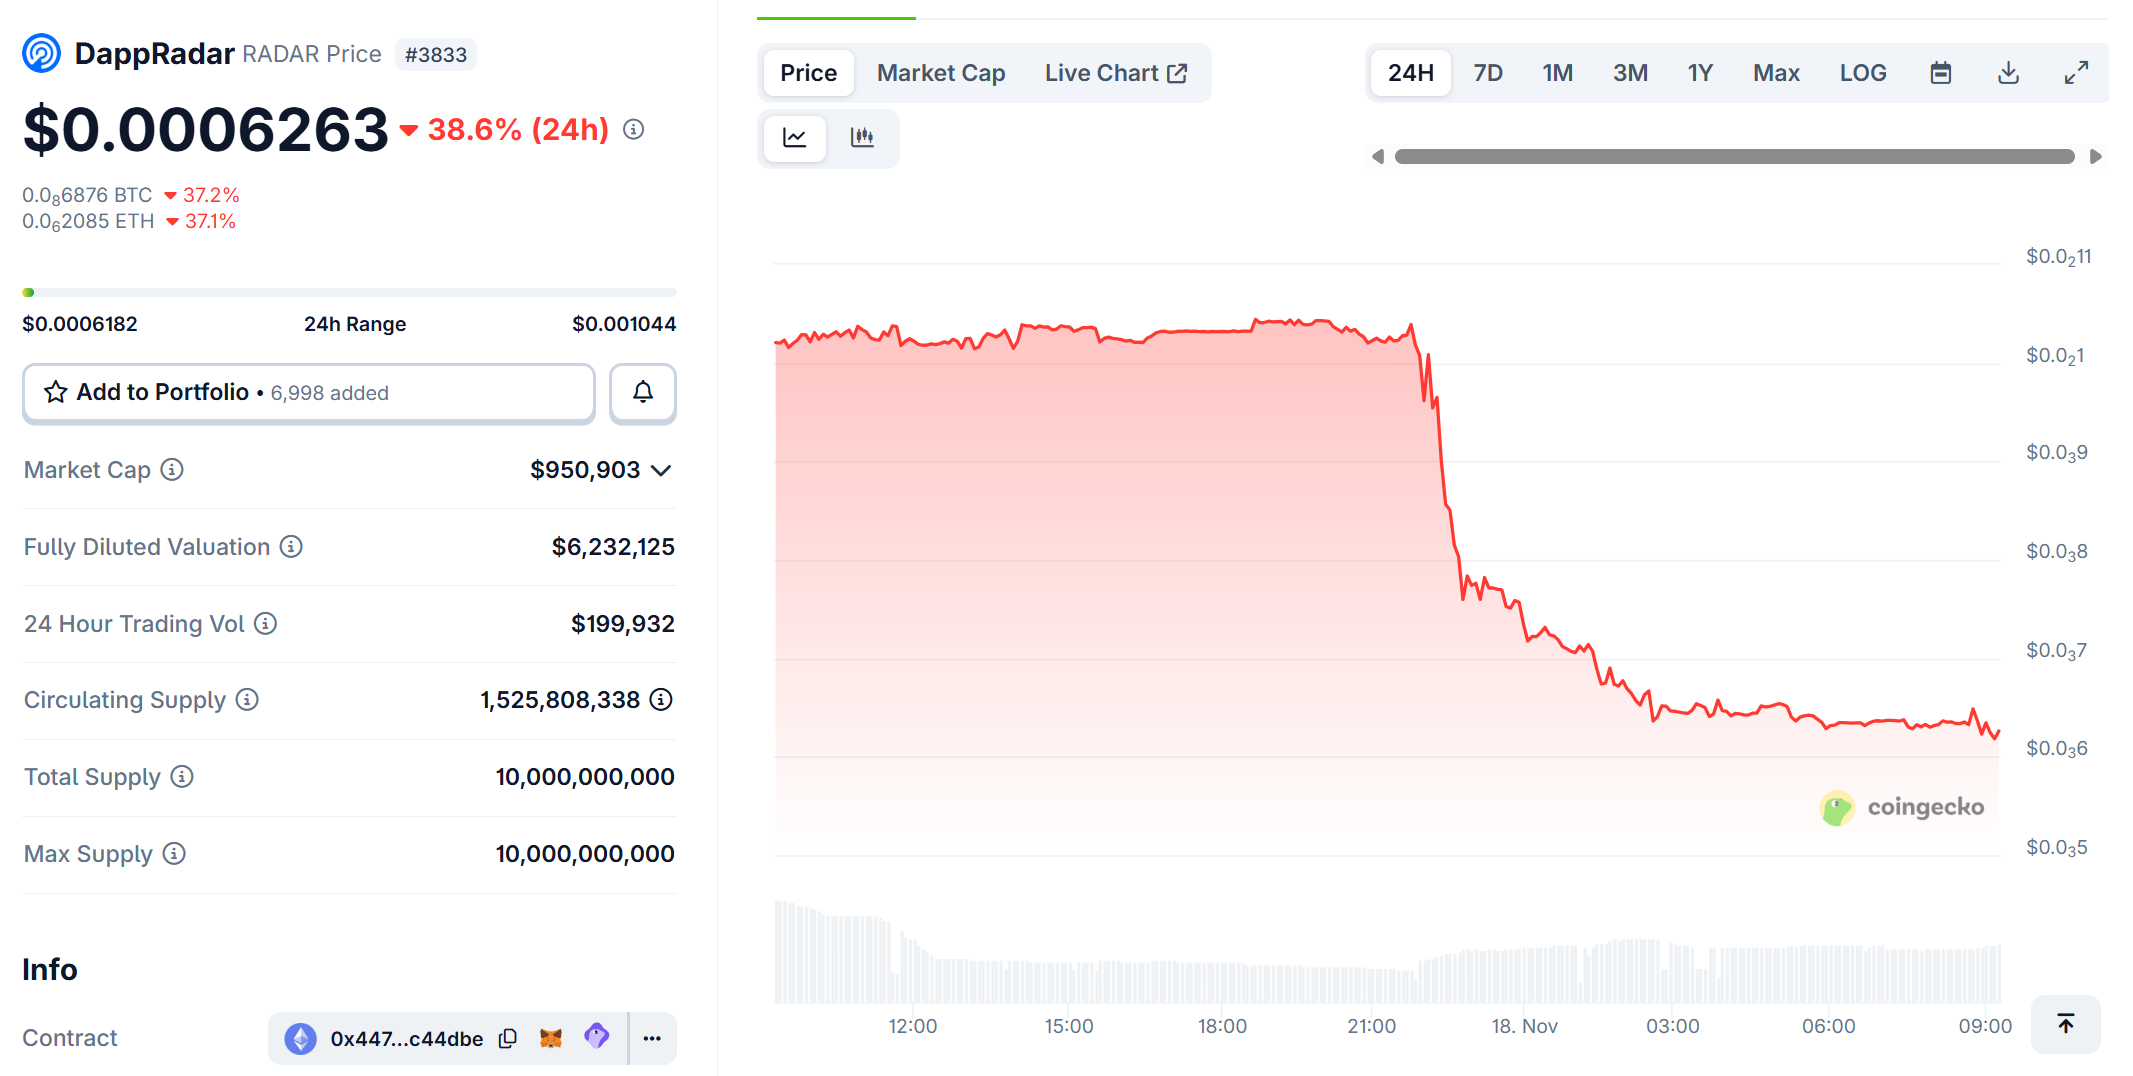Copy the contract address
Image resolution: width=2133 pixels, height=1076 pixels.
point(507,1038)
